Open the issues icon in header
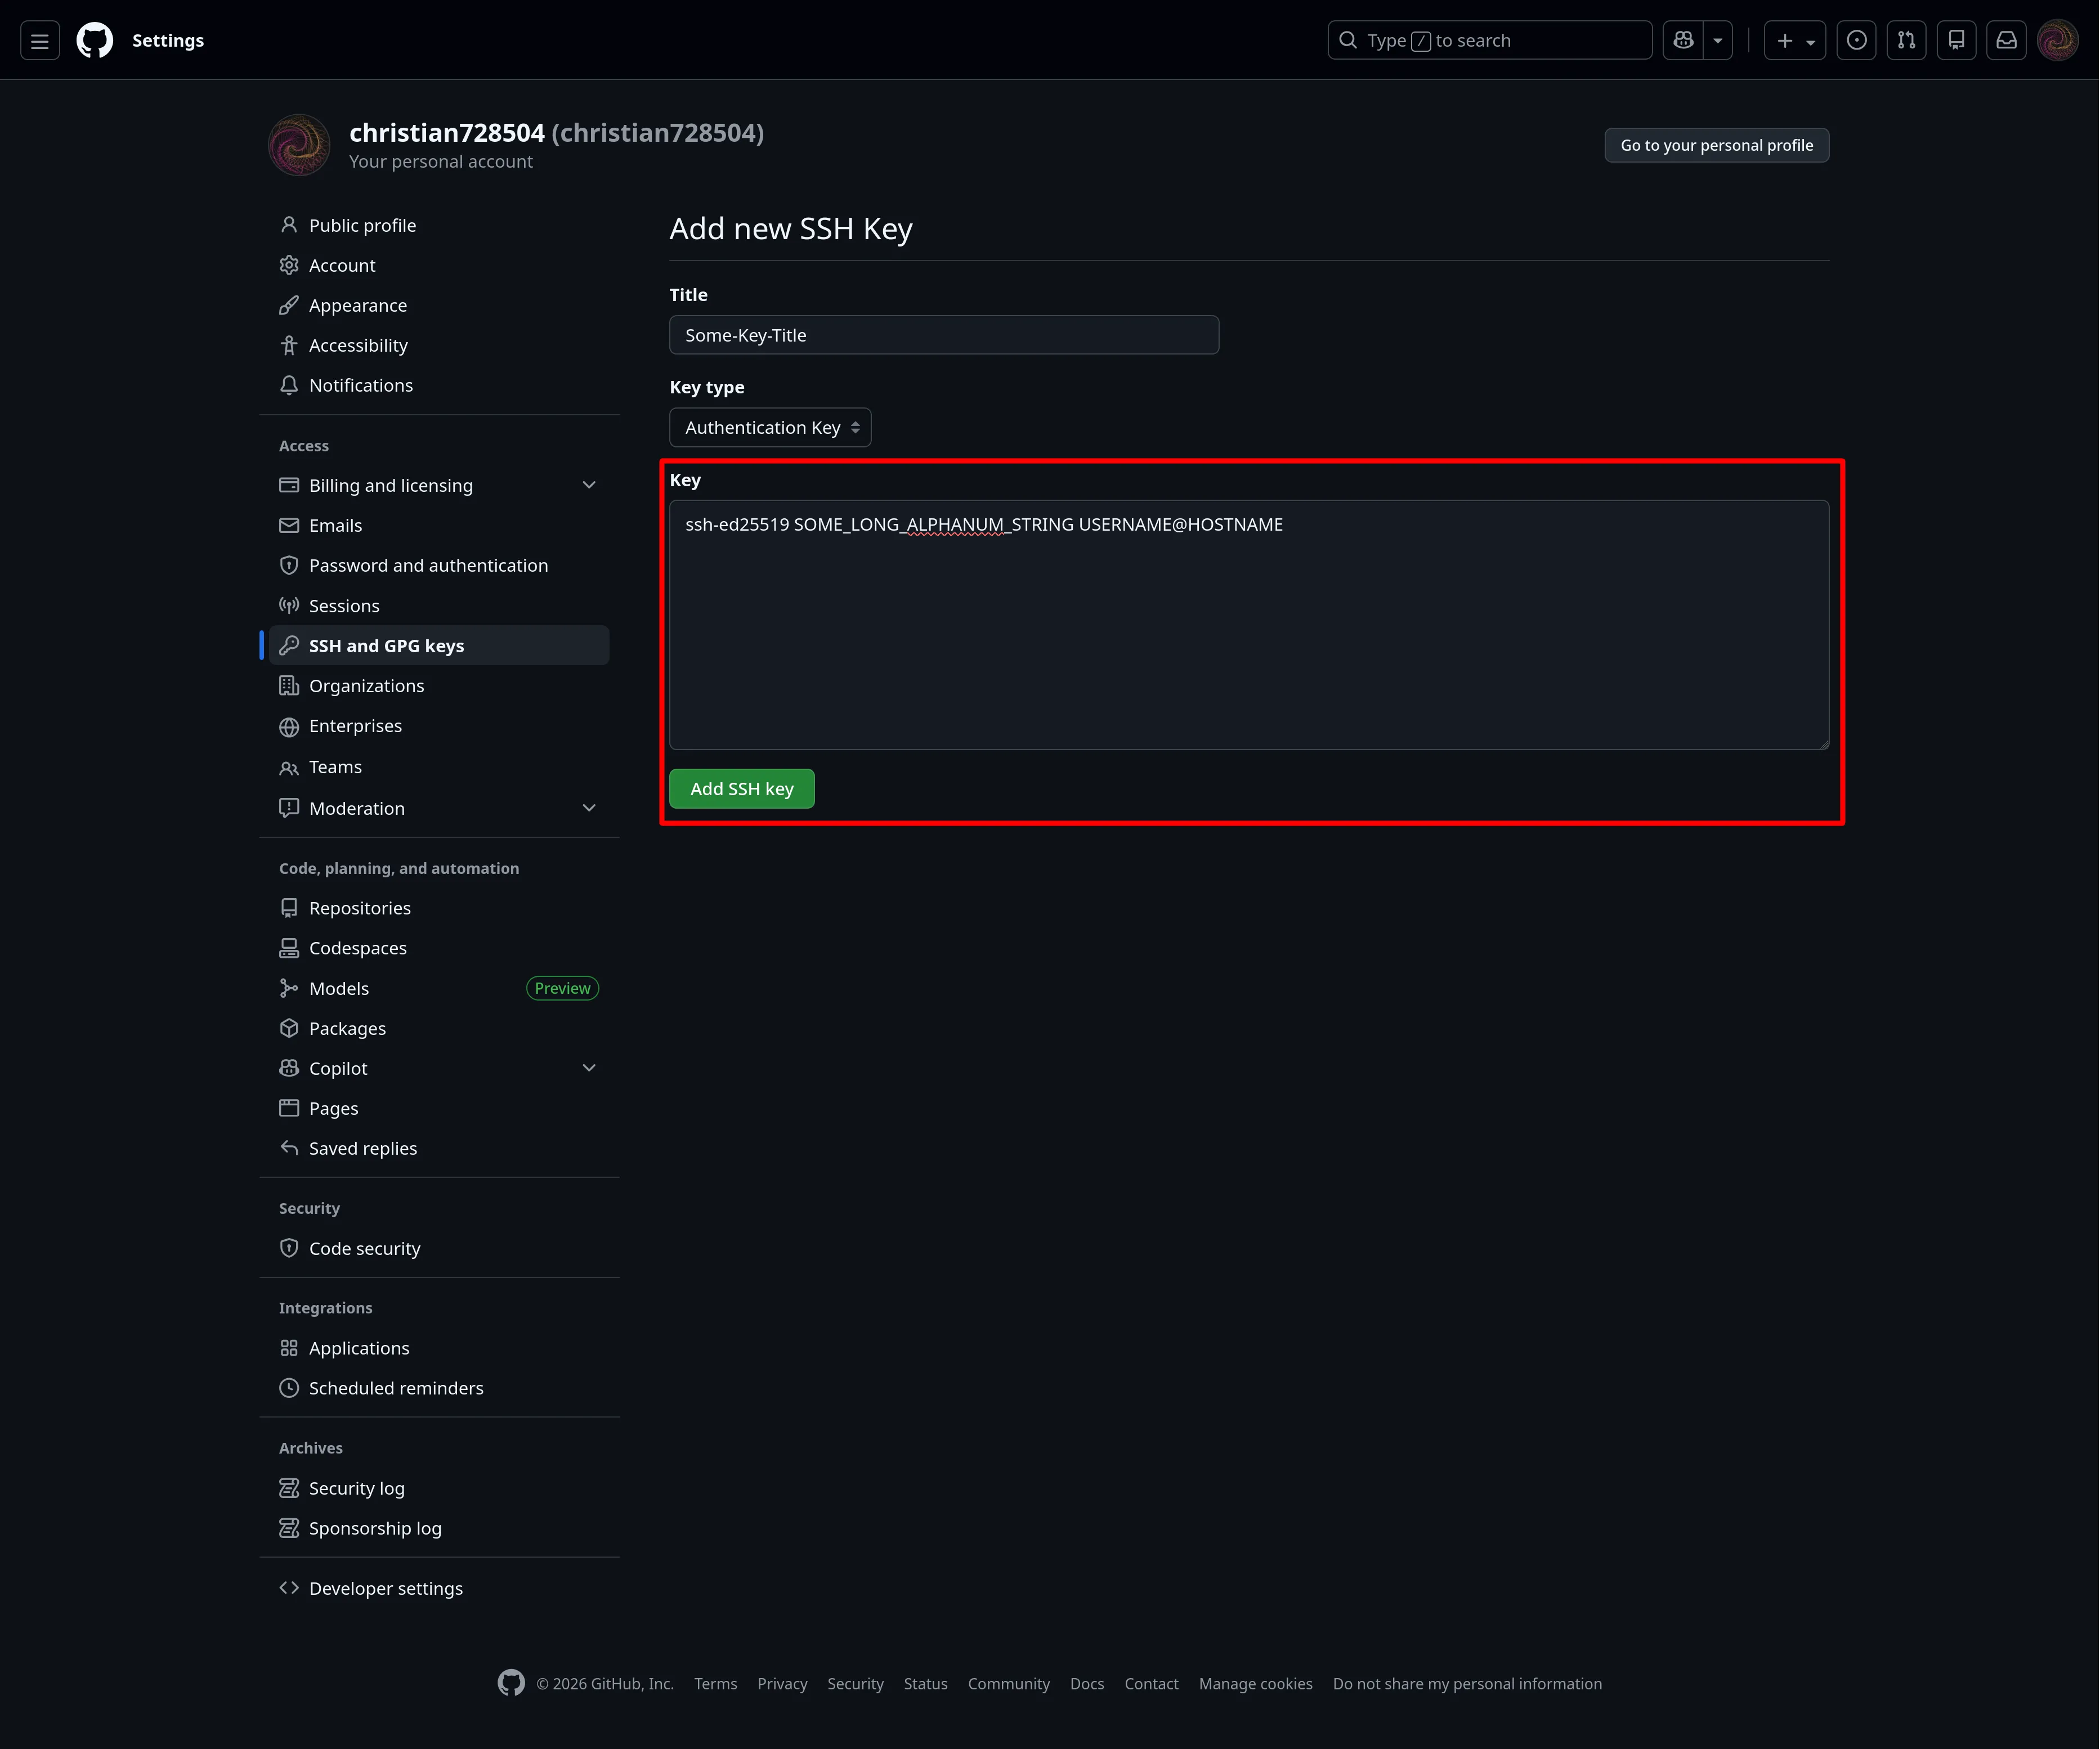2100x1749 pixels. (1856, 41)
